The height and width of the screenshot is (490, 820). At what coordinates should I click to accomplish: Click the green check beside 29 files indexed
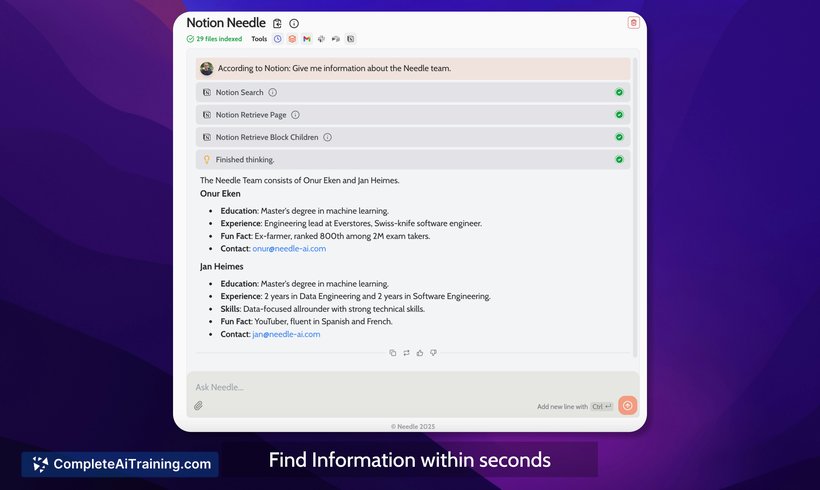pos(190,39)
